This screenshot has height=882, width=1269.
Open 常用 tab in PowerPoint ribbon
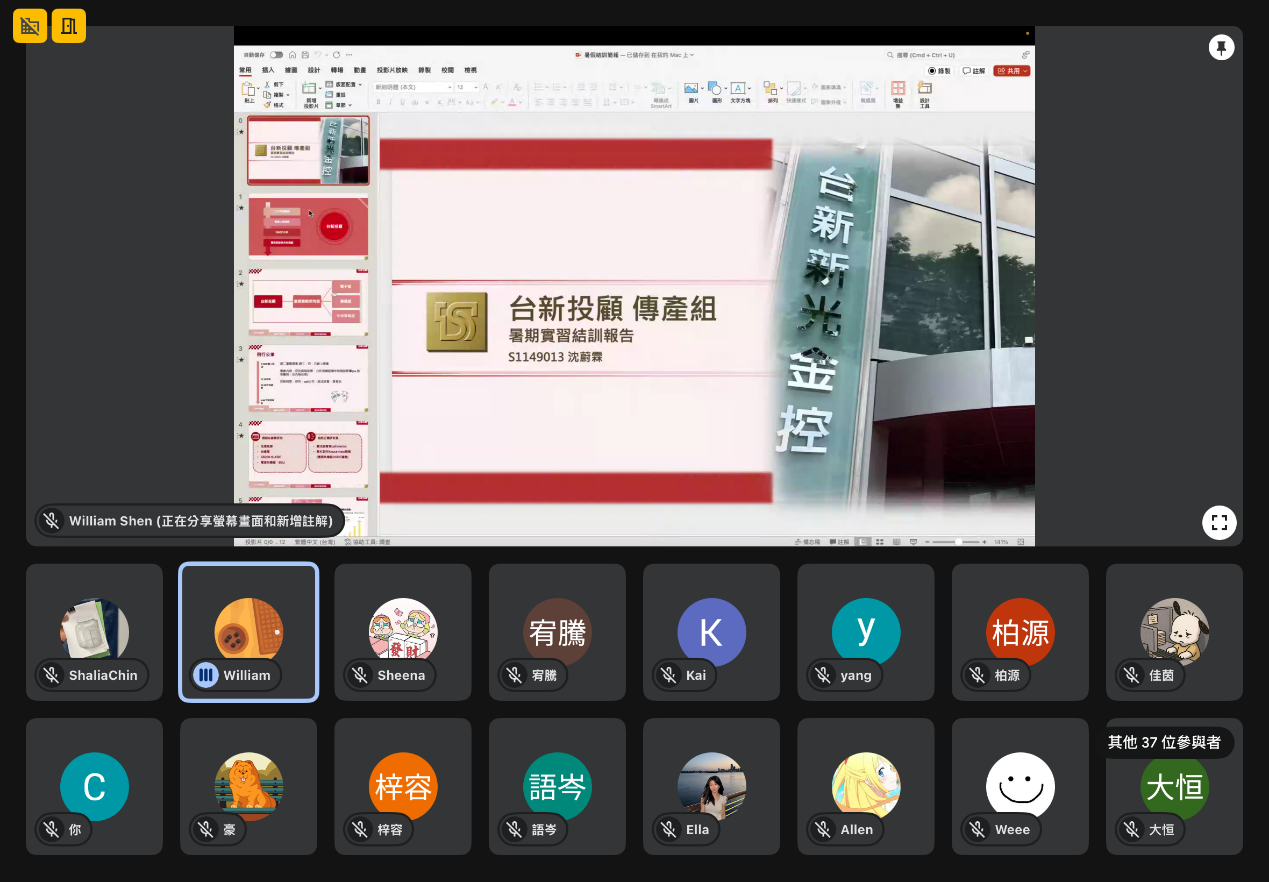[245, 70]
